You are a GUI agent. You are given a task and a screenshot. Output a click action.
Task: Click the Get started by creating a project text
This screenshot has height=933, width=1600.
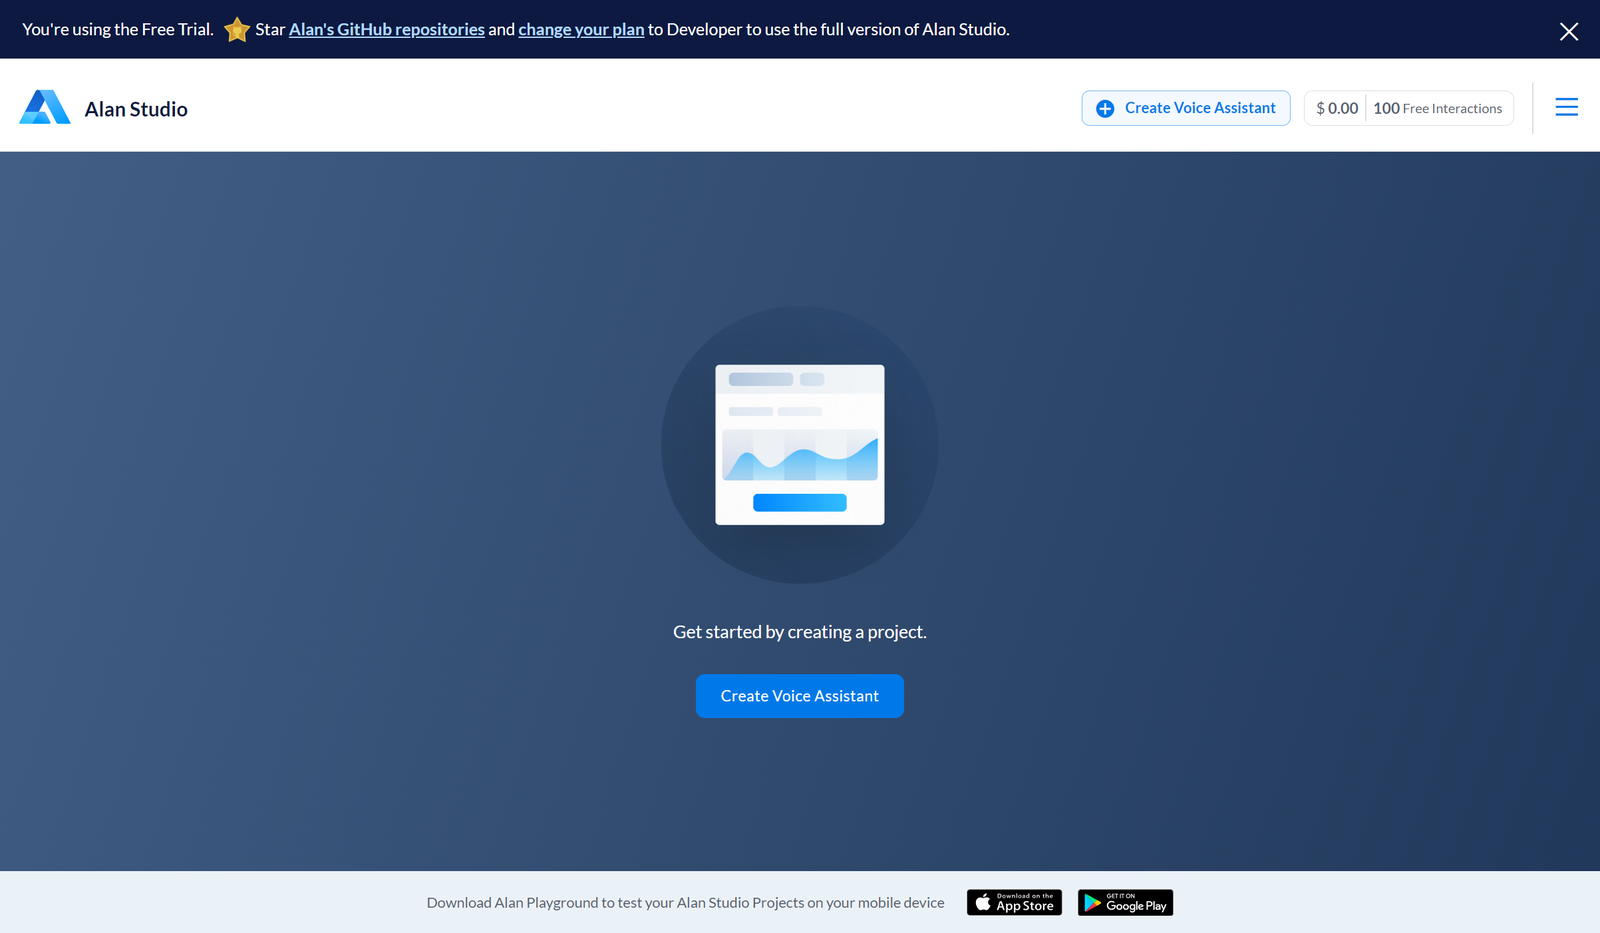coord(800,632)
